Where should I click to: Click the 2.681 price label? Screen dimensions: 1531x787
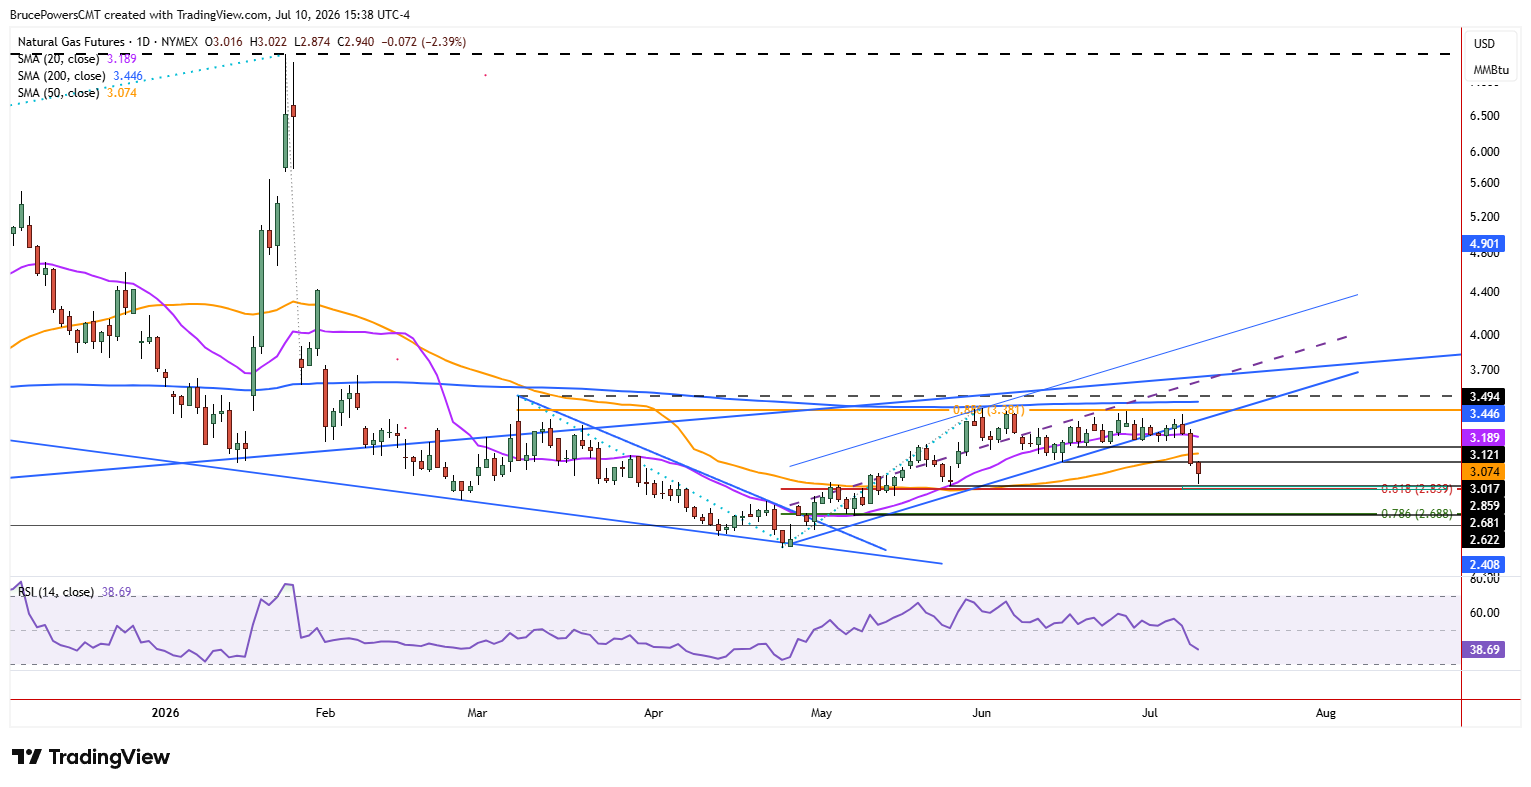pyautogui.click(x=1483, y=523)
